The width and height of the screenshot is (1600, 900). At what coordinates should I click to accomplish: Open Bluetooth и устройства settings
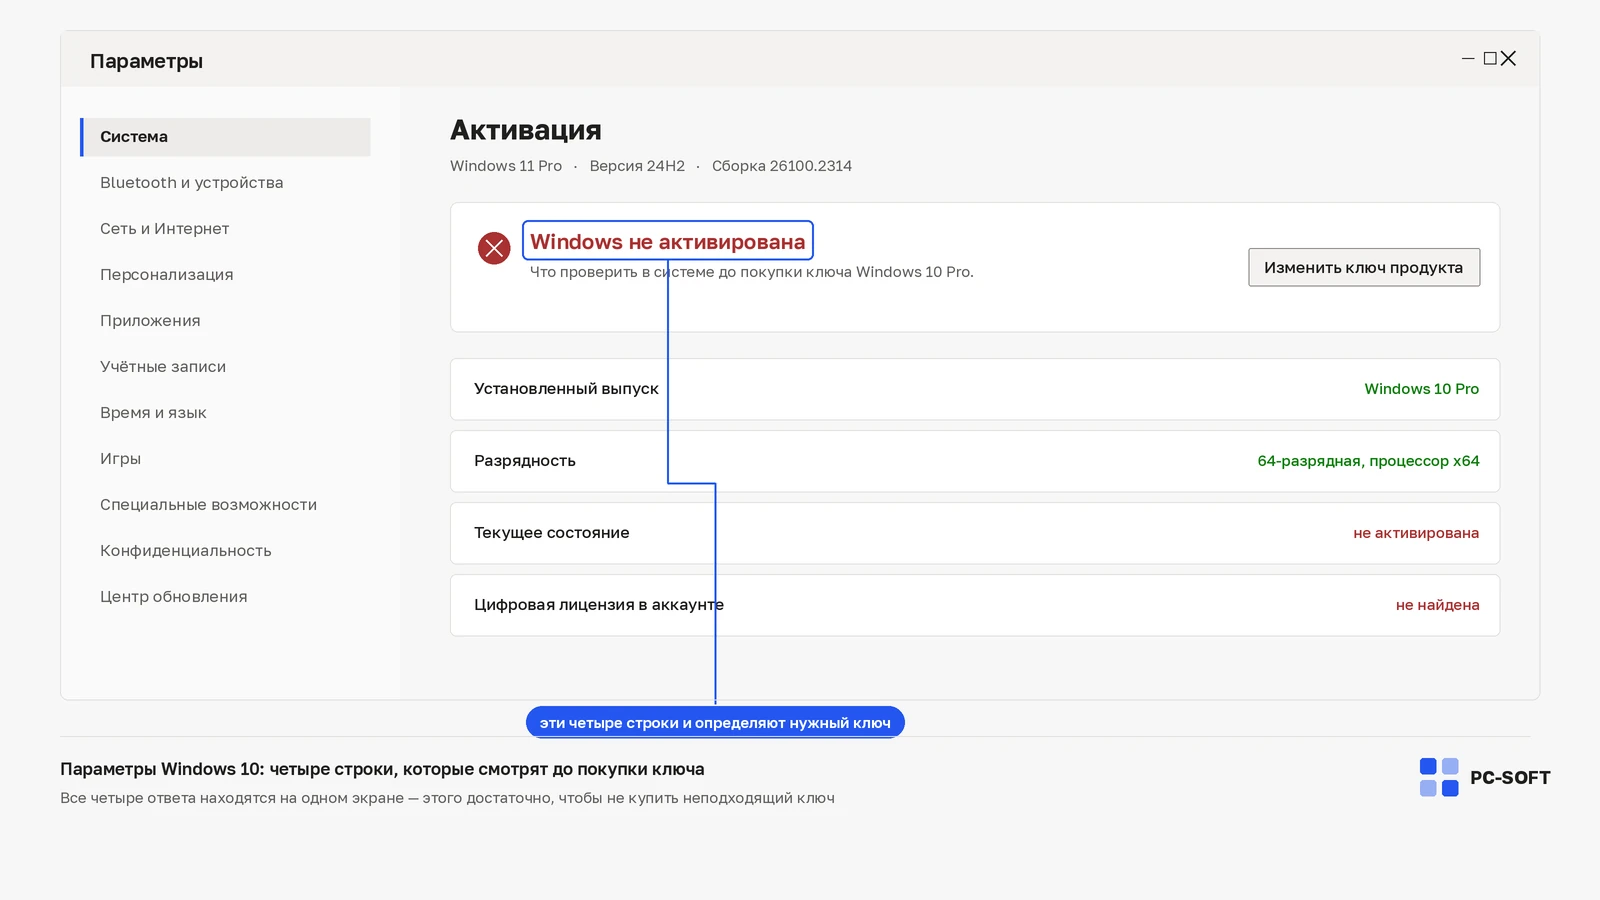click(x=191, y=183)
